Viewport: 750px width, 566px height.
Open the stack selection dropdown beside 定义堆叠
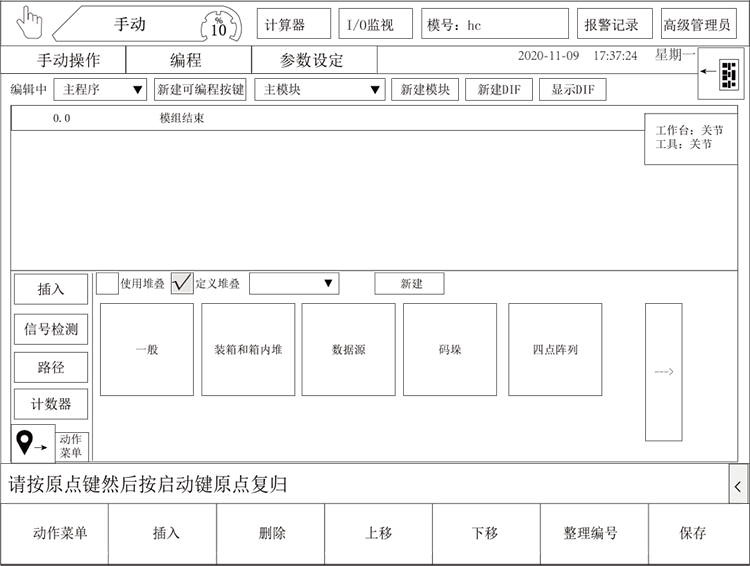click(x=293, y=284)
